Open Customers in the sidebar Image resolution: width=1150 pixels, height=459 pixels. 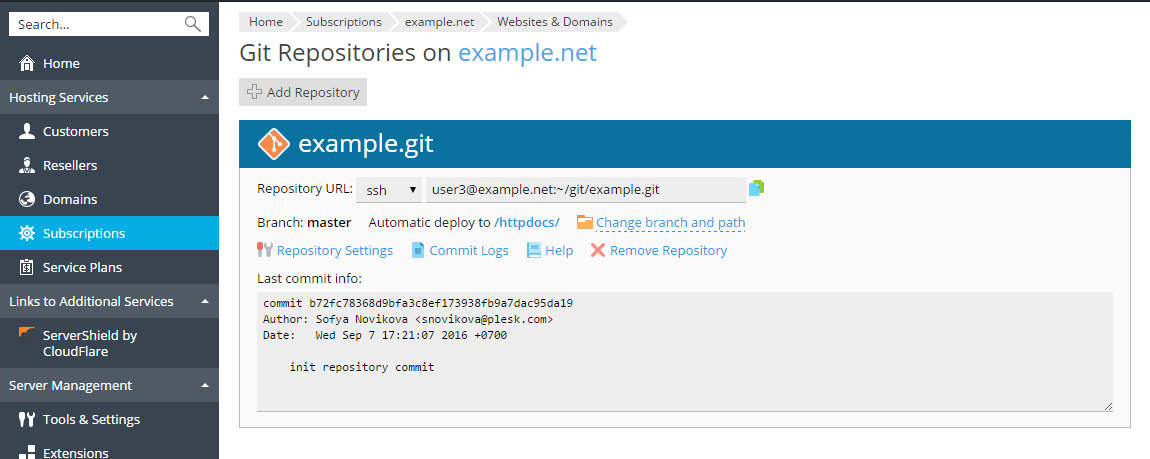[x=76, y=131]
